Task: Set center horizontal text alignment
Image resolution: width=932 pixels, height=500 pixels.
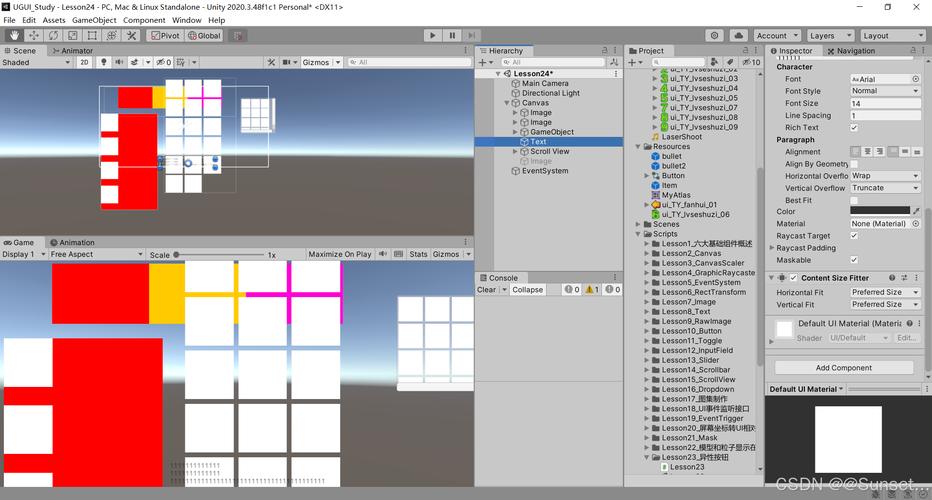Action: (868, 152)
